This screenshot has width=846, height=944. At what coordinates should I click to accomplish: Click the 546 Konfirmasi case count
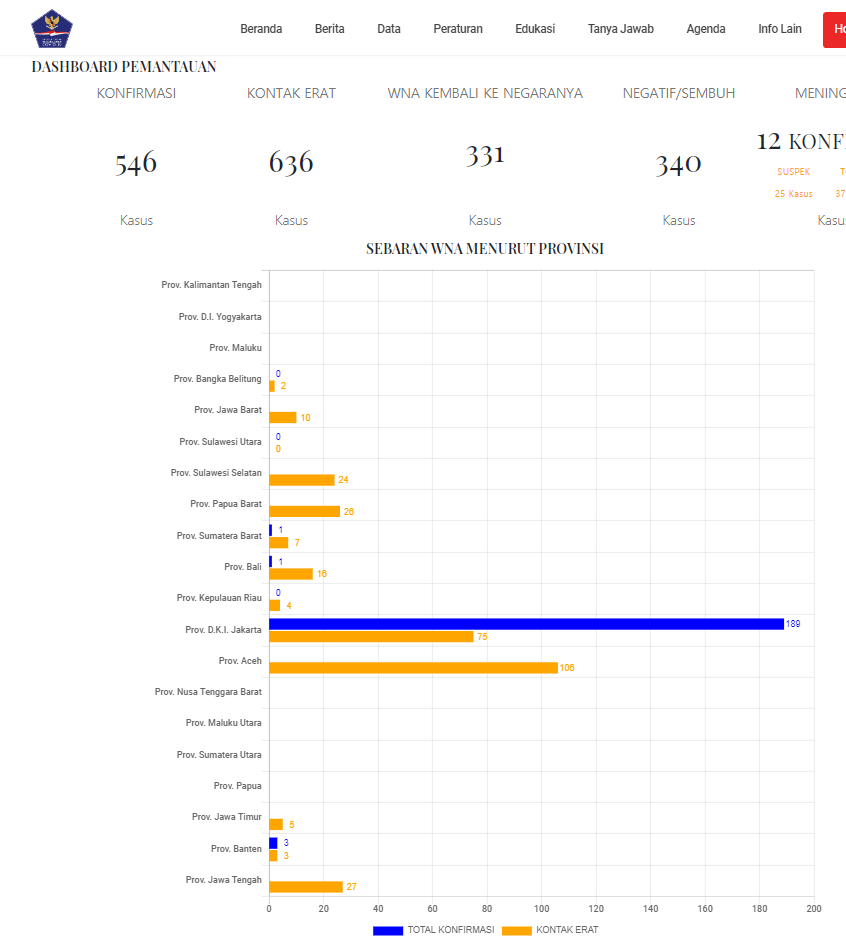pyautogui.click(x=136, y=163)
